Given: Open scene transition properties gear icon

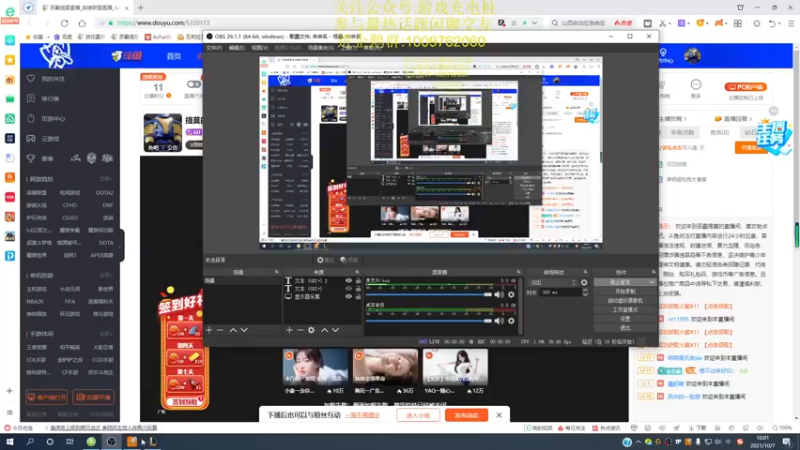Looking at the screenshot, I should coord(584,282).
